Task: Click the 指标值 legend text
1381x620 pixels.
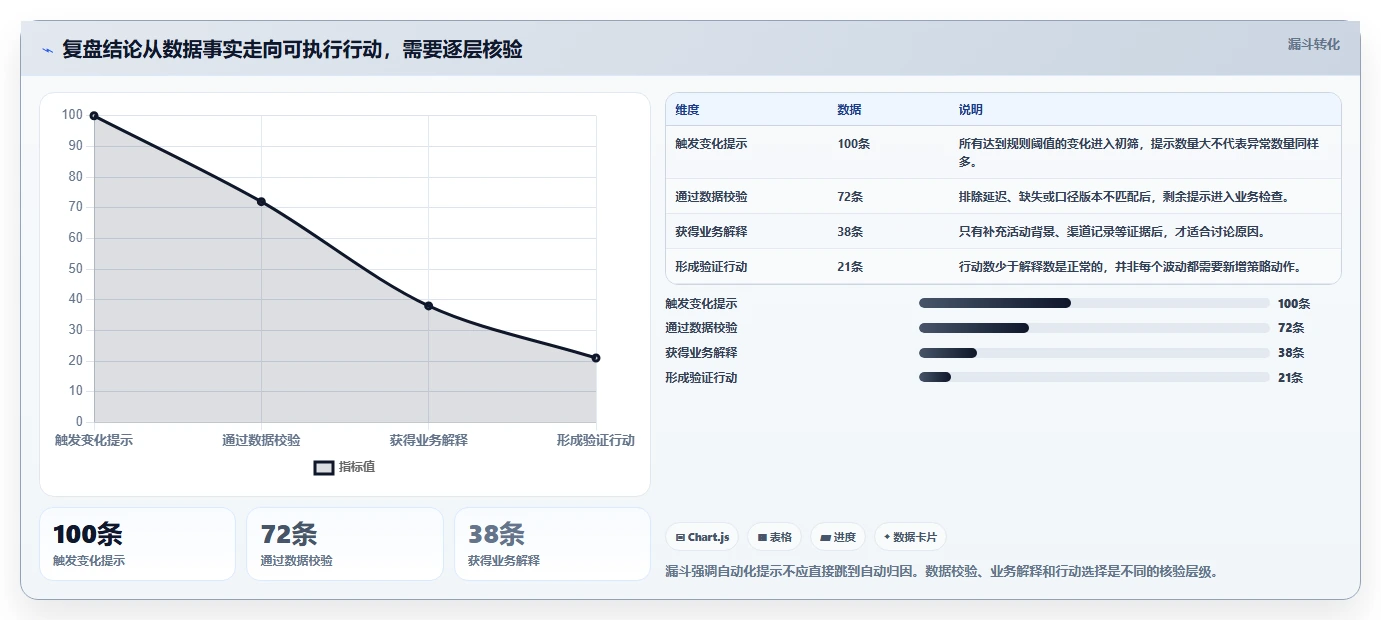Action: coord(357,467)
